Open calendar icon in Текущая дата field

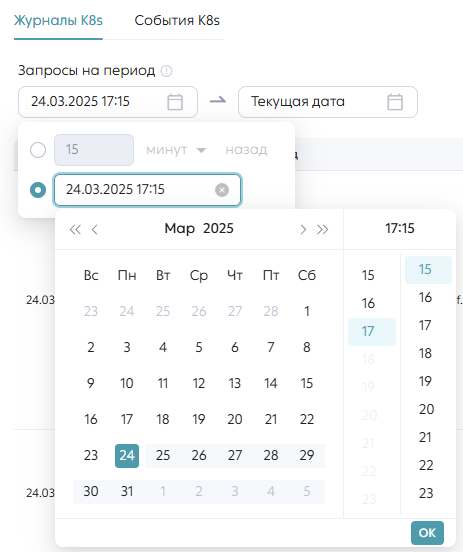(395, 102)
